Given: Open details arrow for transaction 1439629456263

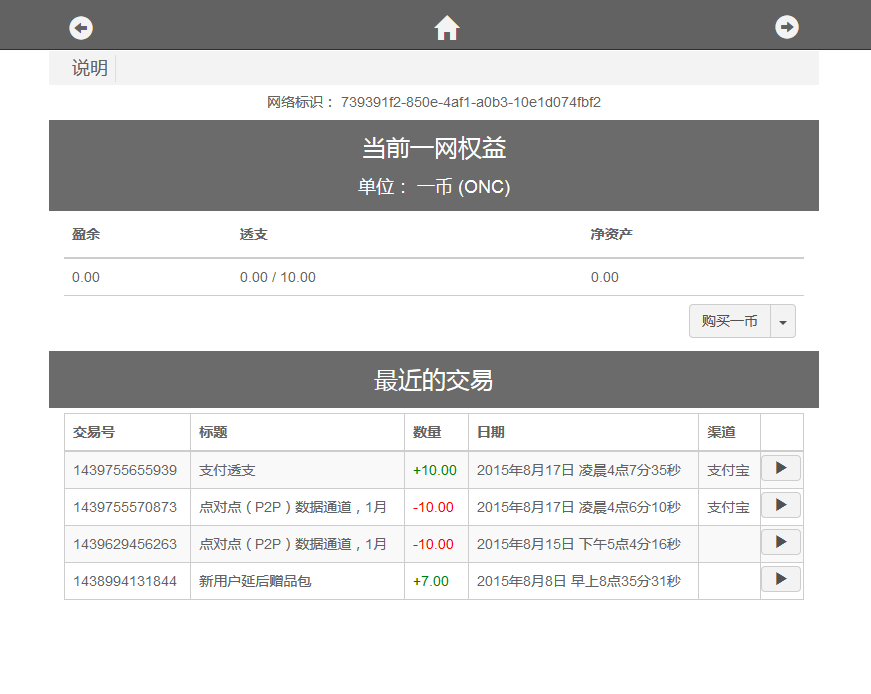Looking at the screenshot, I should pos(781,543).
